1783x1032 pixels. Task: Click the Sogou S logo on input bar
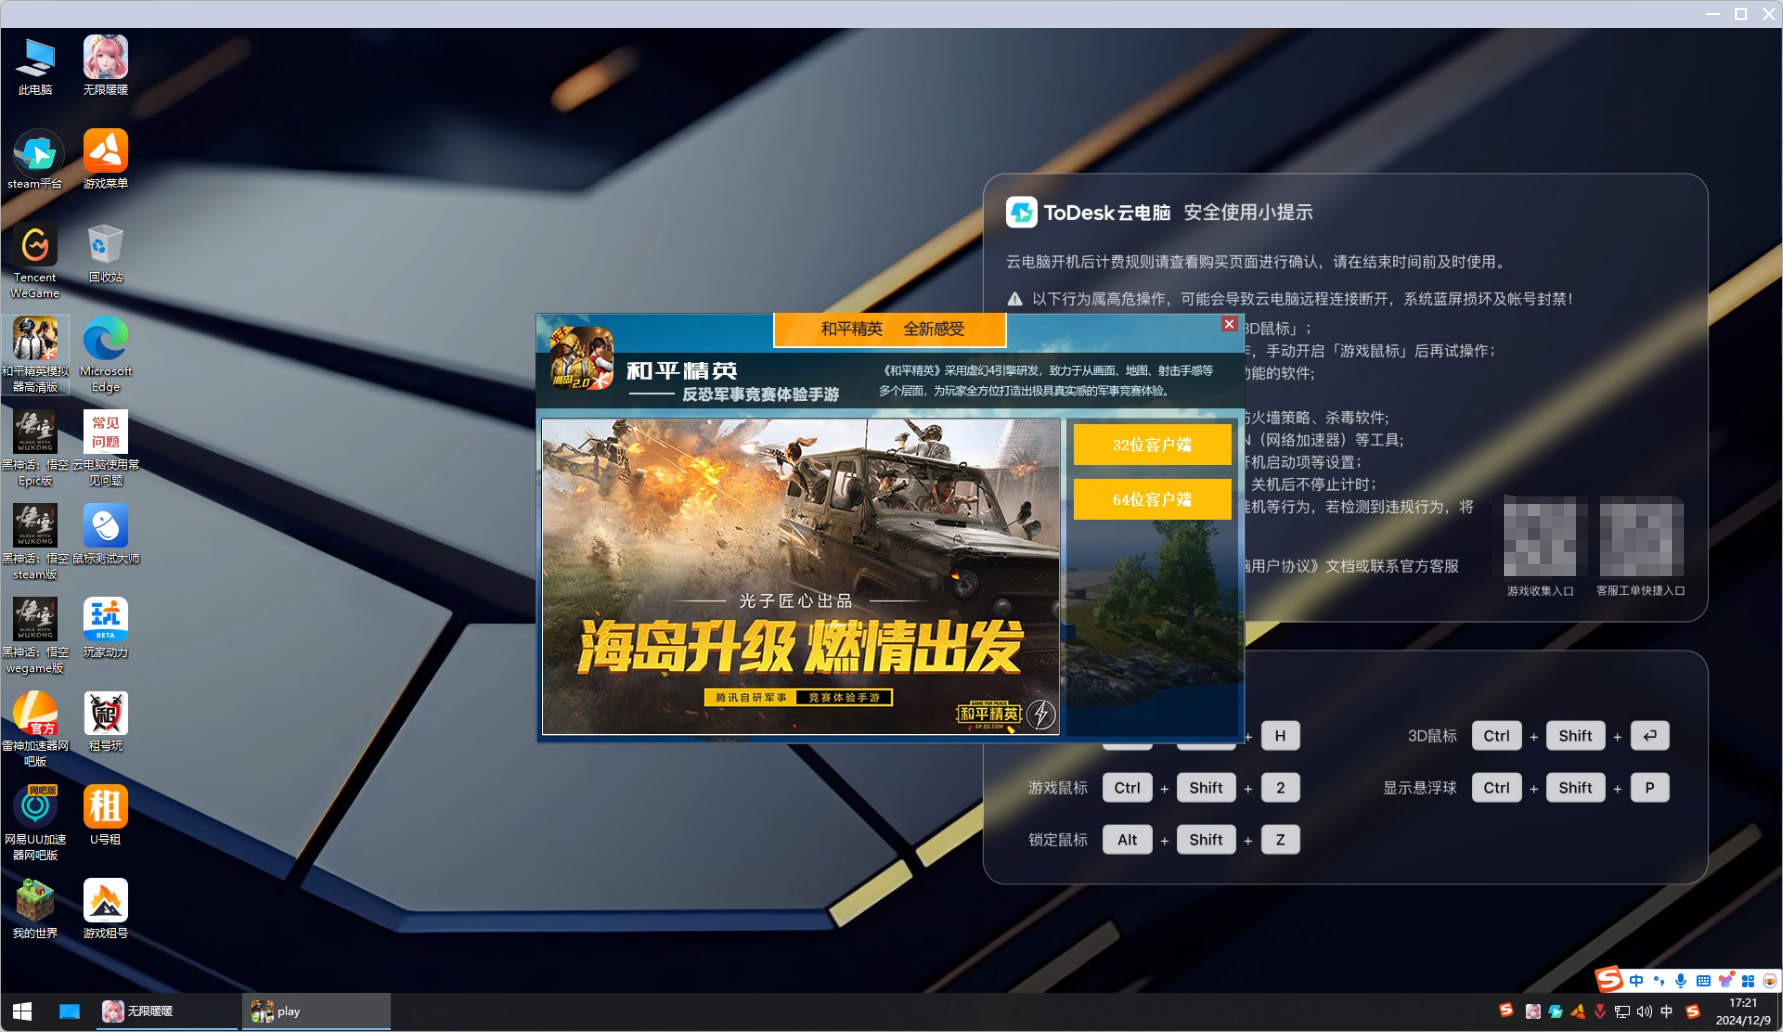coord(1608,979)
